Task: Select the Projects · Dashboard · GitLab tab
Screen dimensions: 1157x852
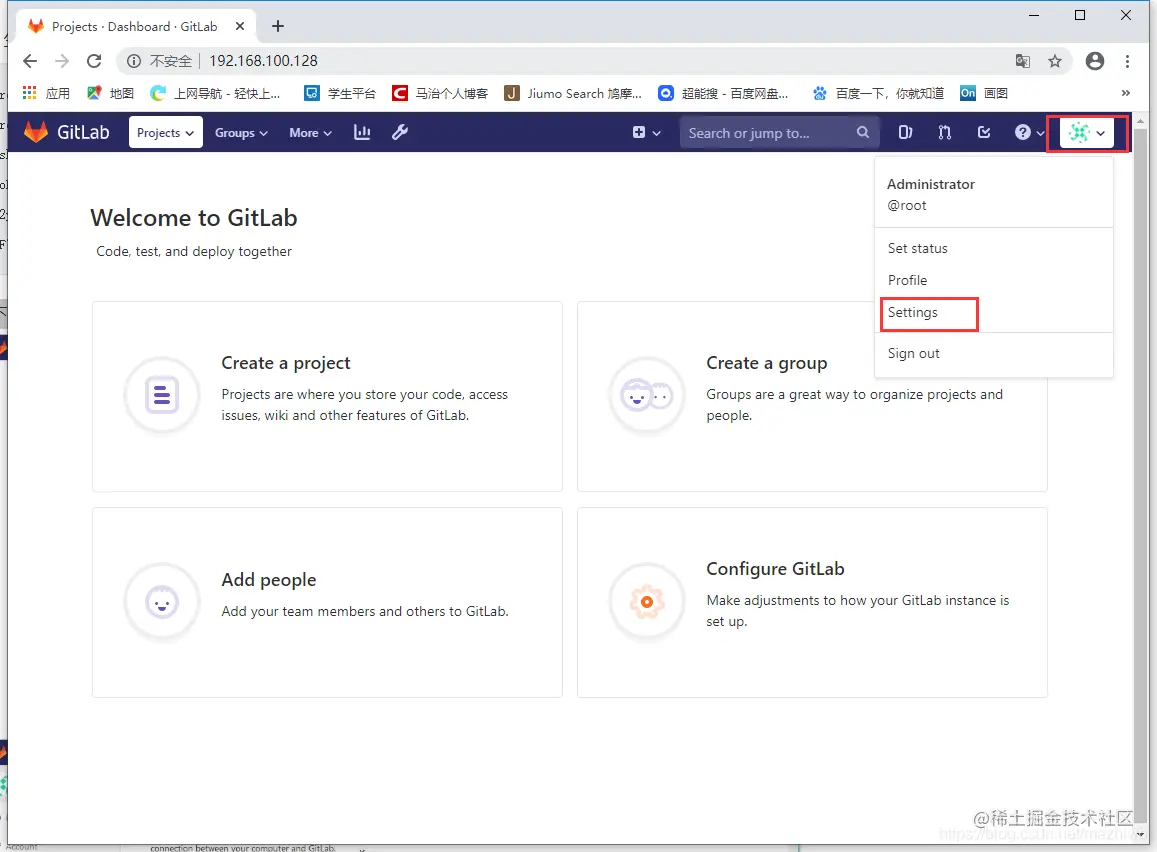Action: [134, 27]
